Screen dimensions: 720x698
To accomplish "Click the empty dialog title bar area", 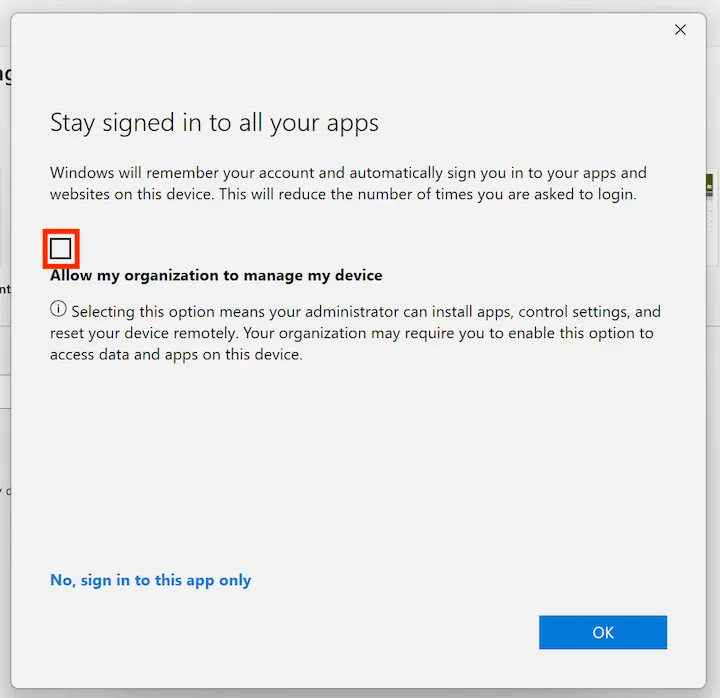I will [x=340, y=30].
